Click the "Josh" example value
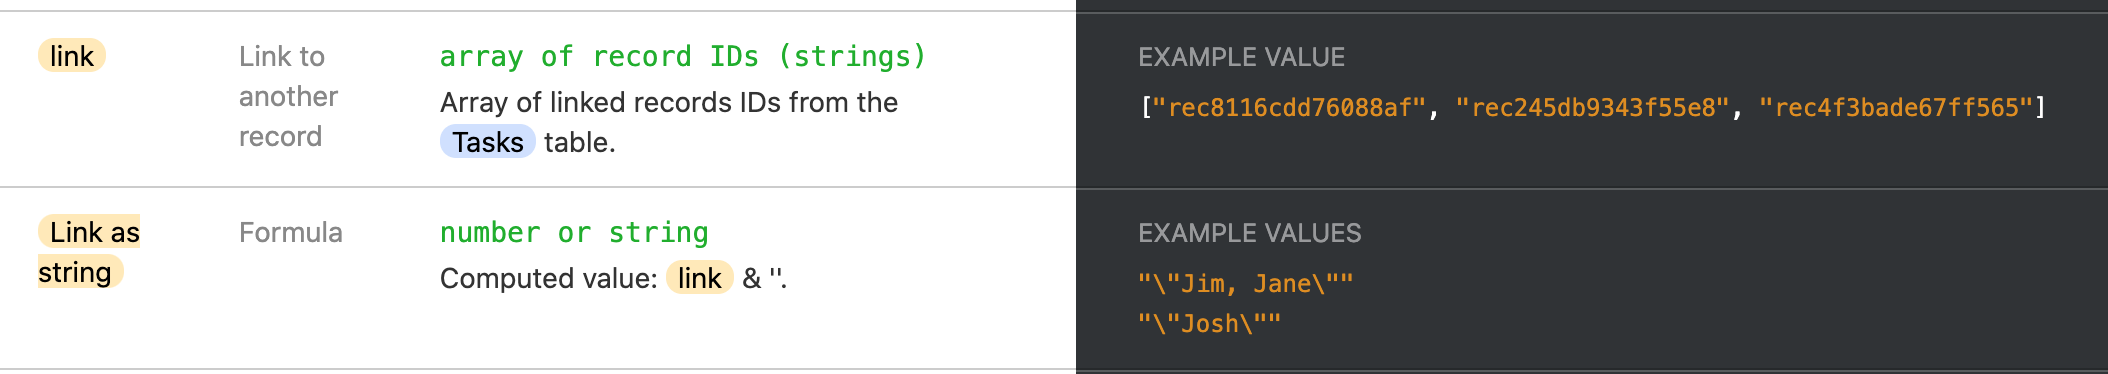2108x374 pixels. click(1210, 324)
